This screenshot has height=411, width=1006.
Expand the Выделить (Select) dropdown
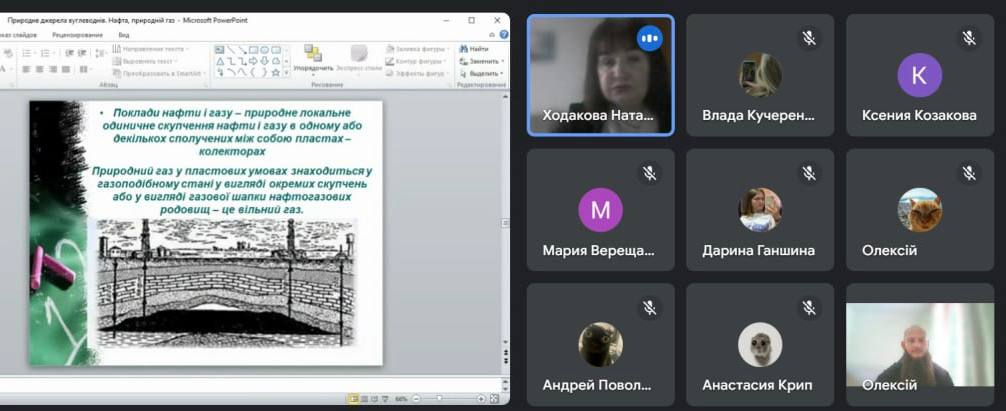click(502, 73)
